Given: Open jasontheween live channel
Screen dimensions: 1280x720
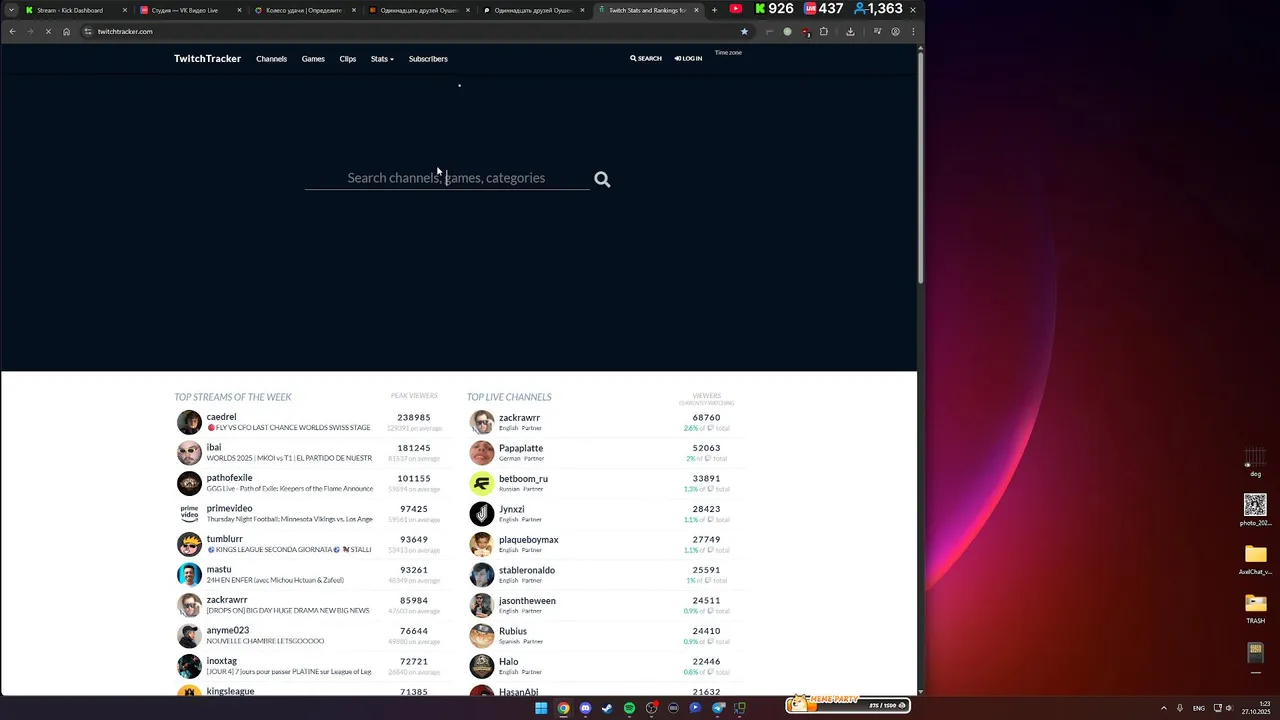Looking at the screenshot, I should [527, 600].
